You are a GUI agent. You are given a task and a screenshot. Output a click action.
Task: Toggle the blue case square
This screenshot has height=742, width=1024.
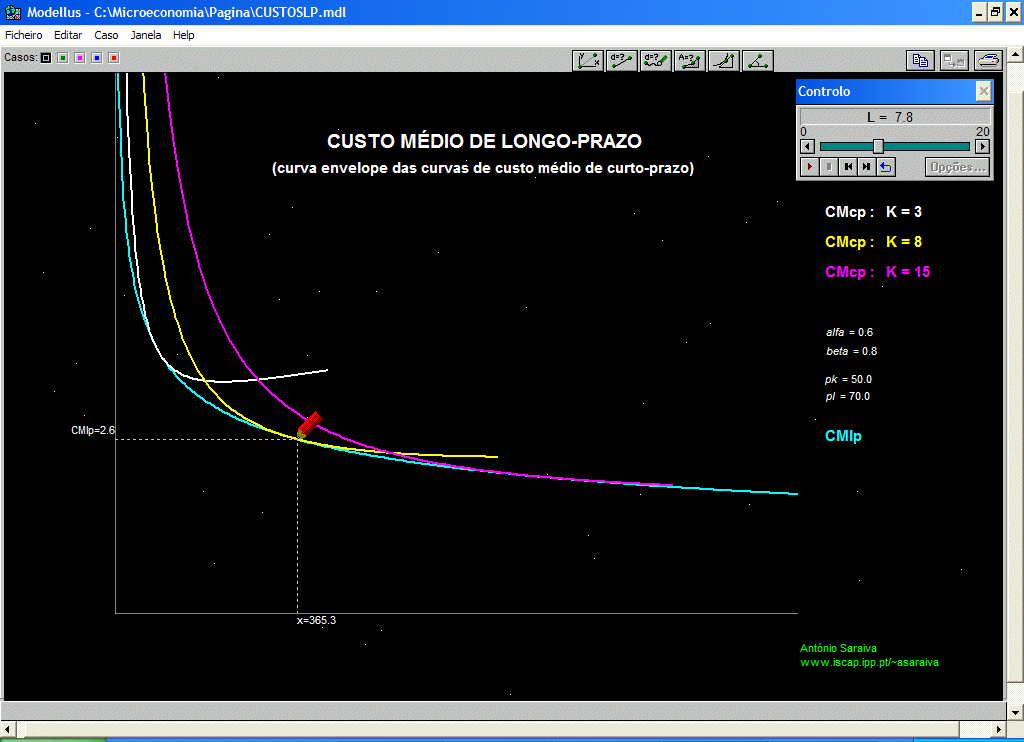(x=97, y=58)
